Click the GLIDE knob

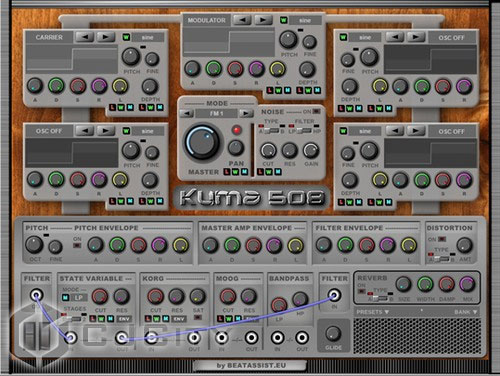pos(333,334)
